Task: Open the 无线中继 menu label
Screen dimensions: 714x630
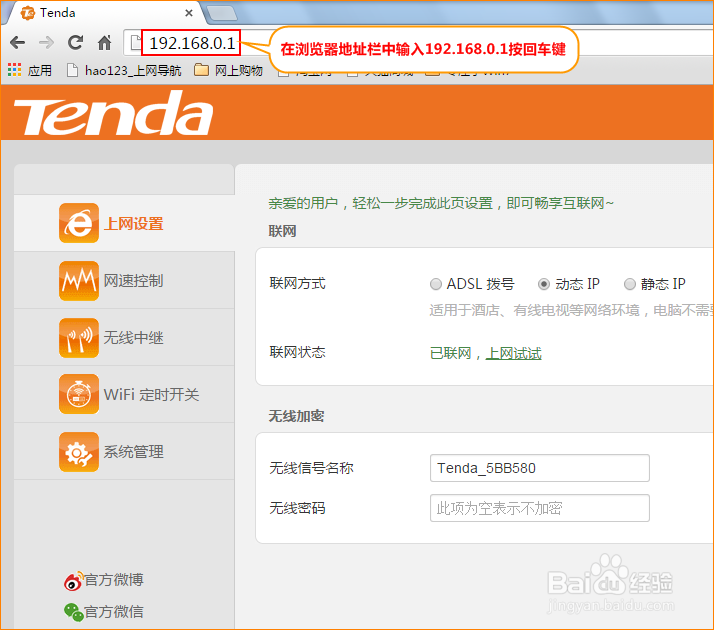Action: [x=133, y=337]
